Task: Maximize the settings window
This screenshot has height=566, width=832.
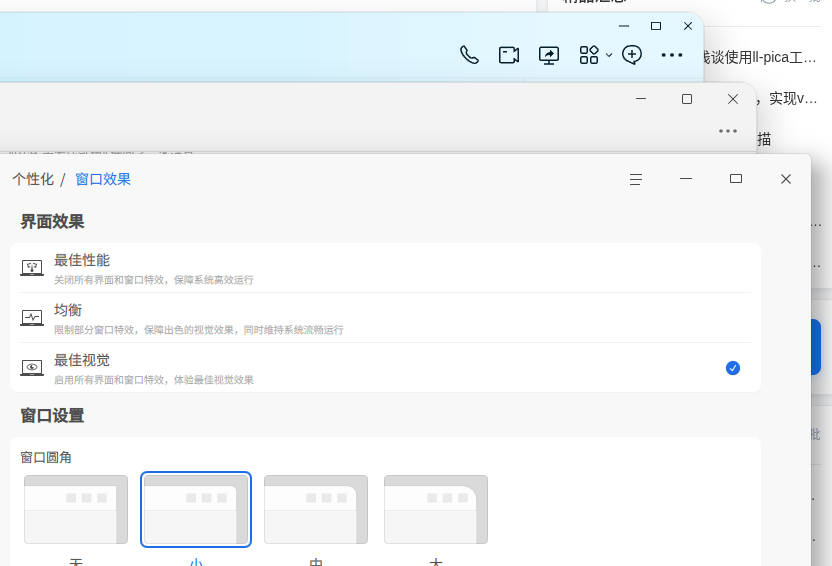Action: pos(735,179)
